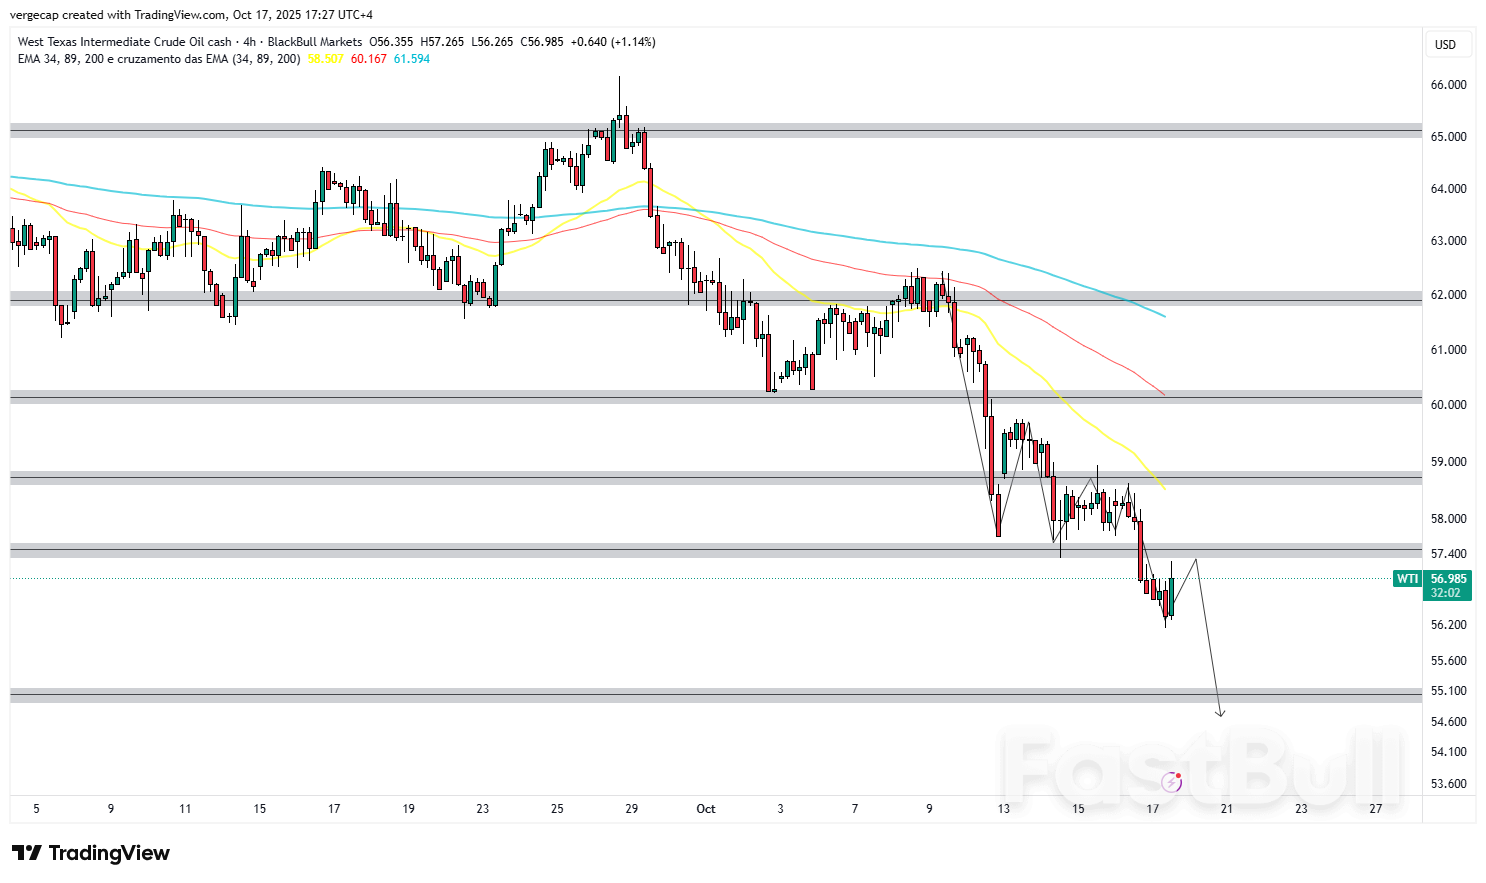1486x883 pixels.
Task: Click the FastBull watermark logo
Action: pyautogui.click(x=1200, y=765)
